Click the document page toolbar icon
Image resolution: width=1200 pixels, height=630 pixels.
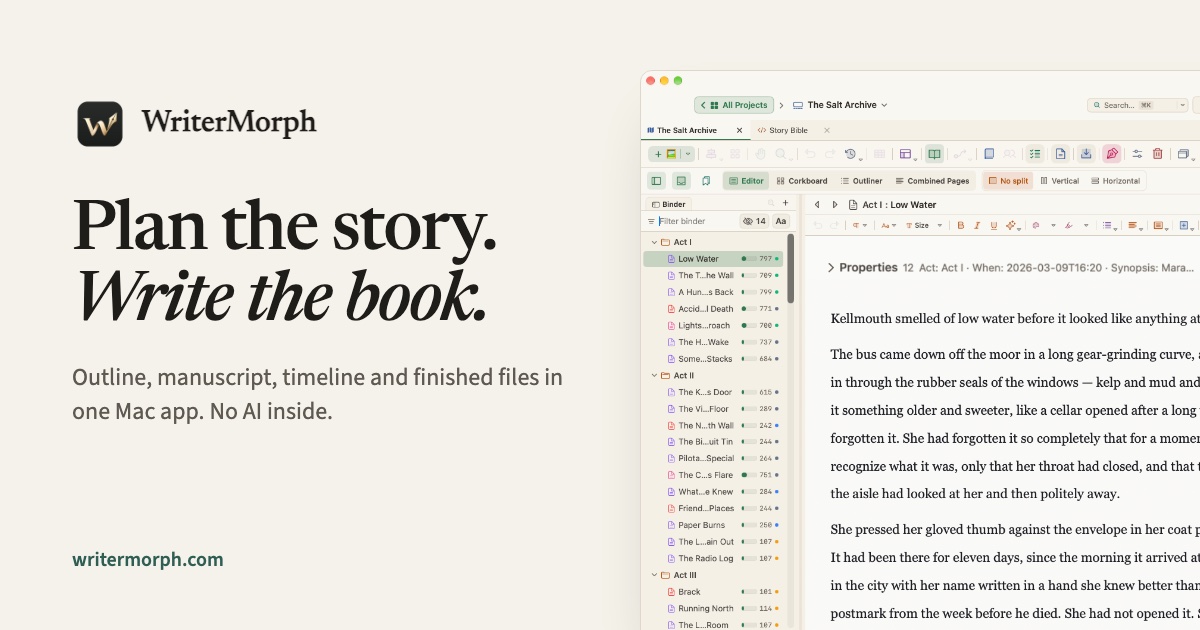point(1061,154)
